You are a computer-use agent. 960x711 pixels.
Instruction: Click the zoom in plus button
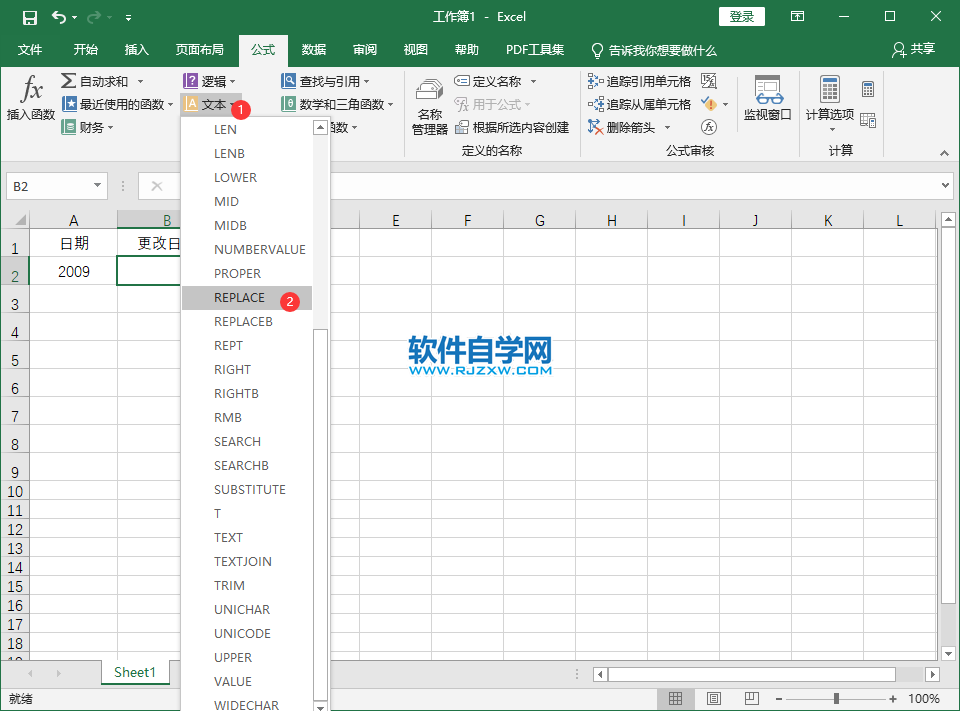pos(893,699)
